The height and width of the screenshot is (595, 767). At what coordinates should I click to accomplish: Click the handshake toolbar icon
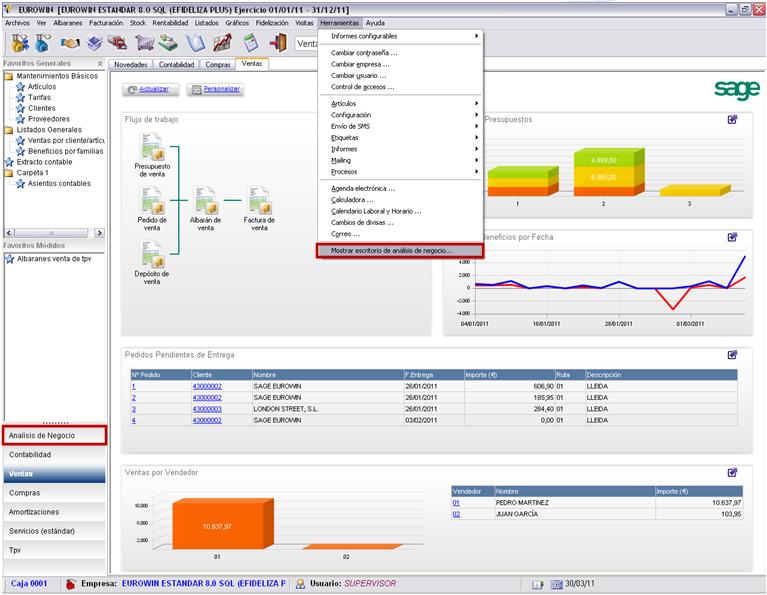(x=70, y=43)
